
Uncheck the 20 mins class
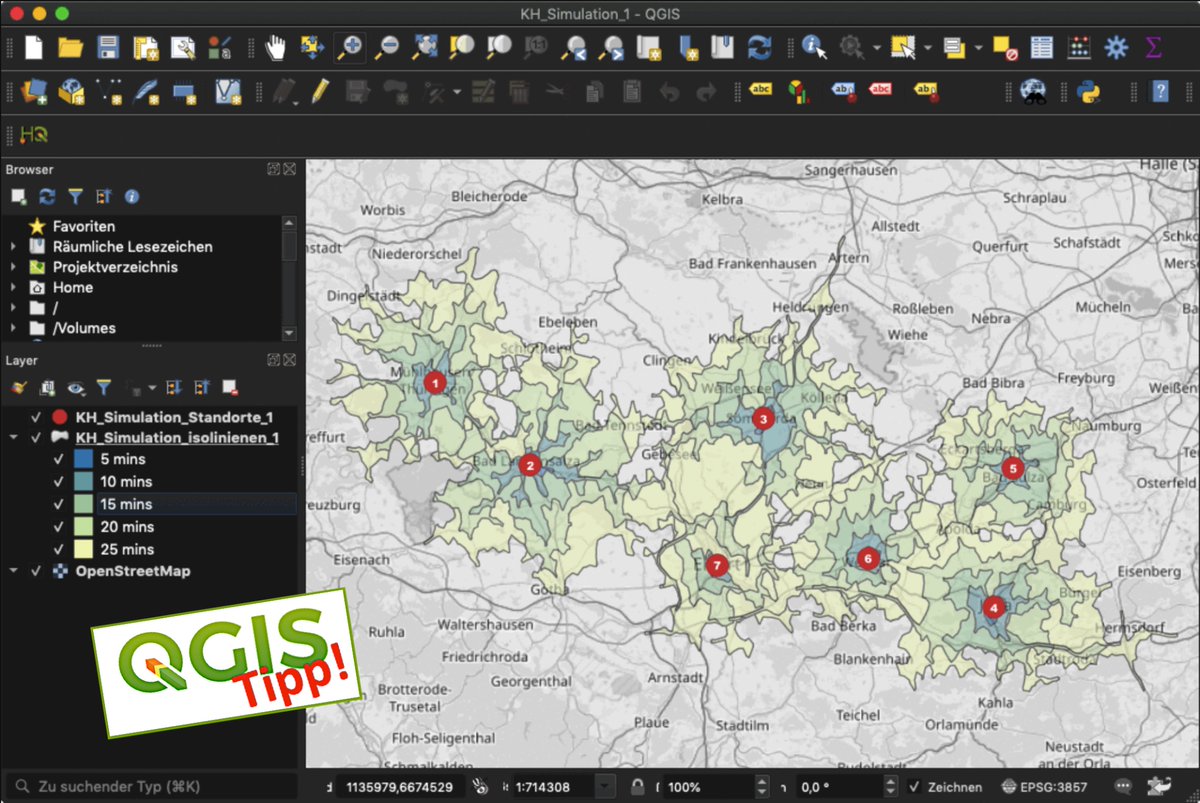59,527
